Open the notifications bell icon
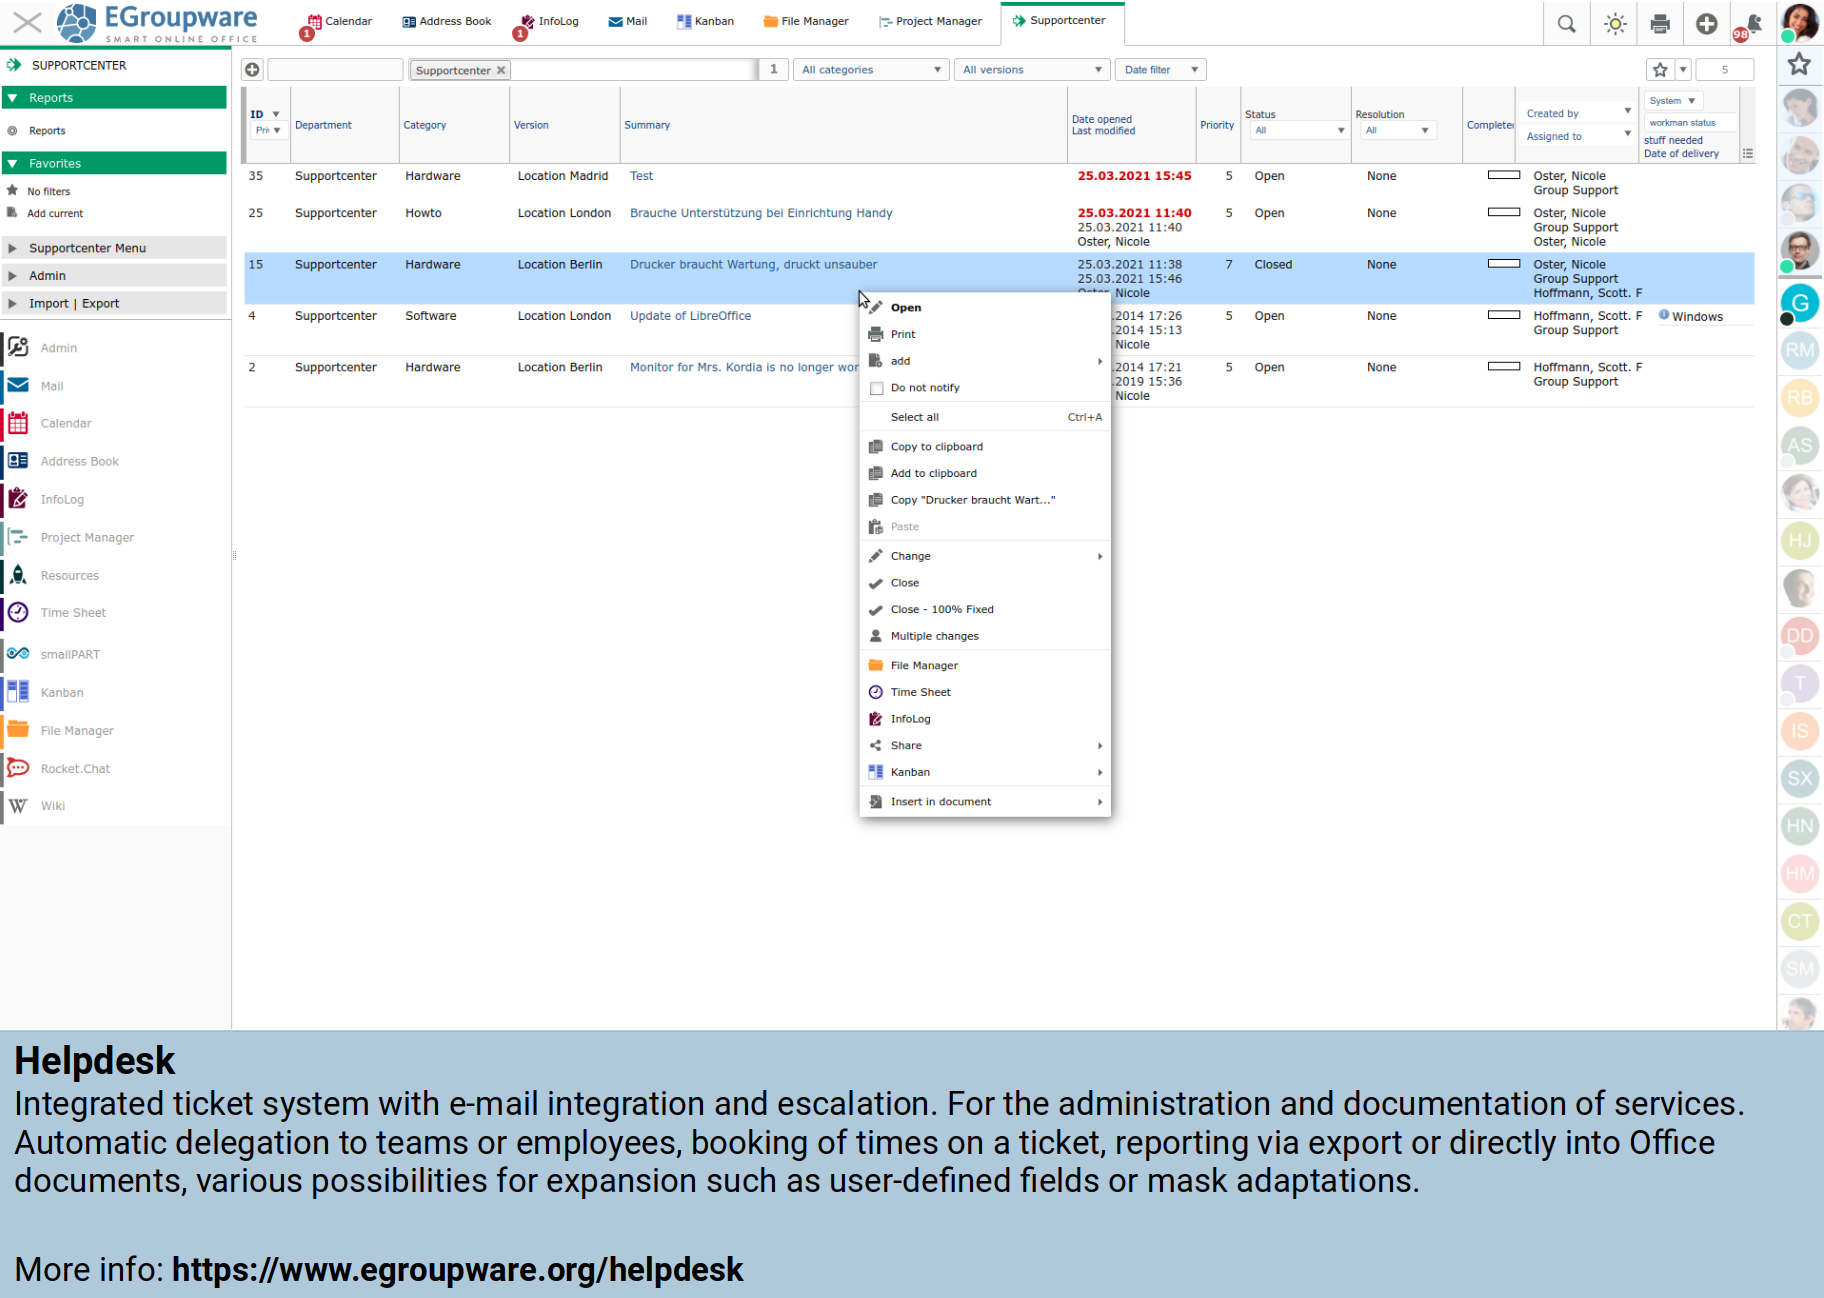 (1751, 24)
